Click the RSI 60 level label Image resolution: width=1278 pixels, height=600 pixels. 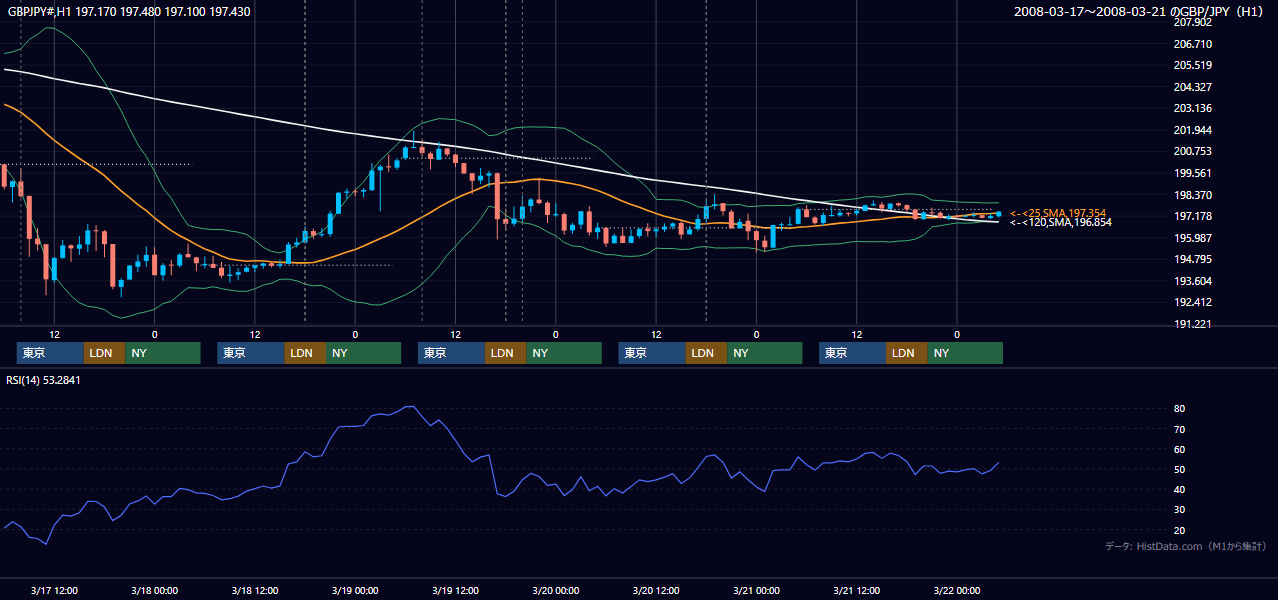point(1179,449)
